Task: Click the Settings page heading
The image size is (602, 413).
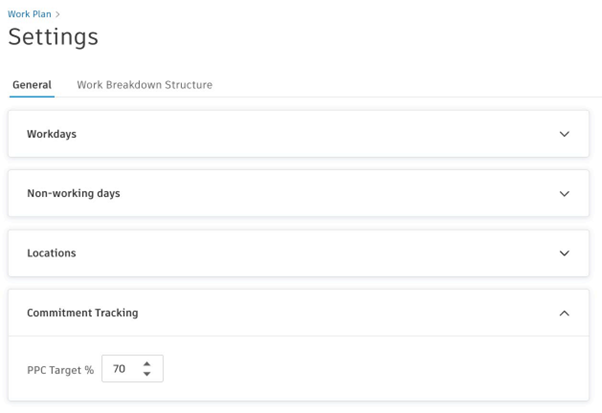Action: (53, 37)
